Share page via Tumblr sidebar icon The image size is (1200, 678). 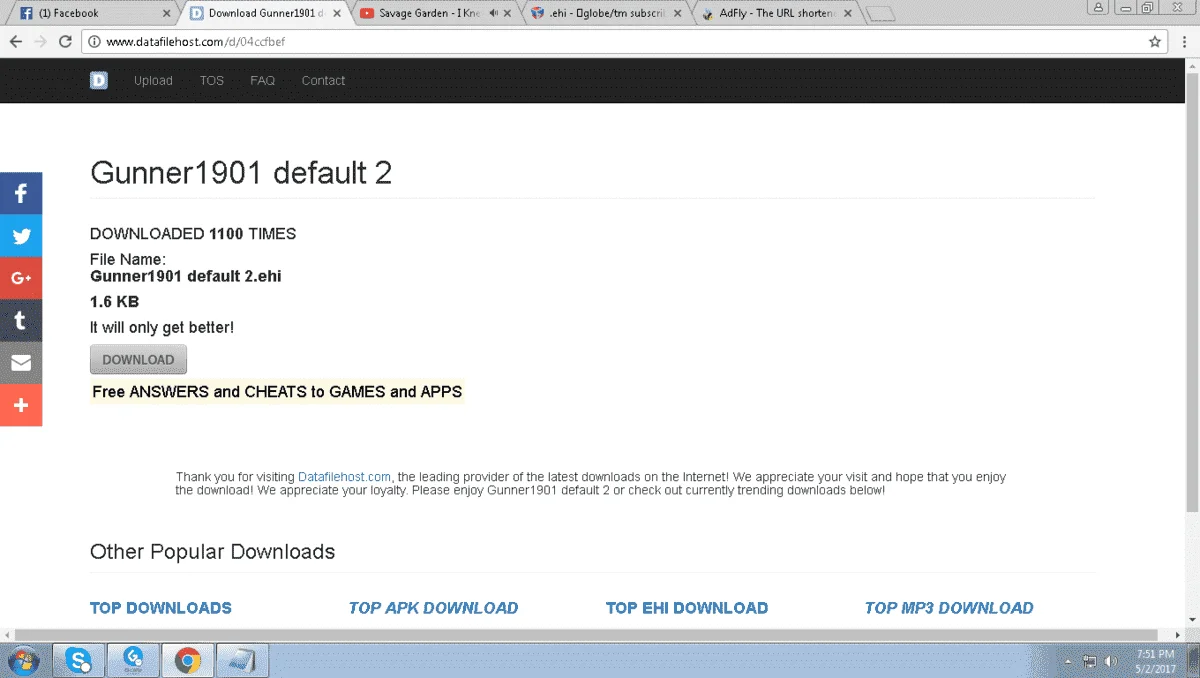point(21,320)
